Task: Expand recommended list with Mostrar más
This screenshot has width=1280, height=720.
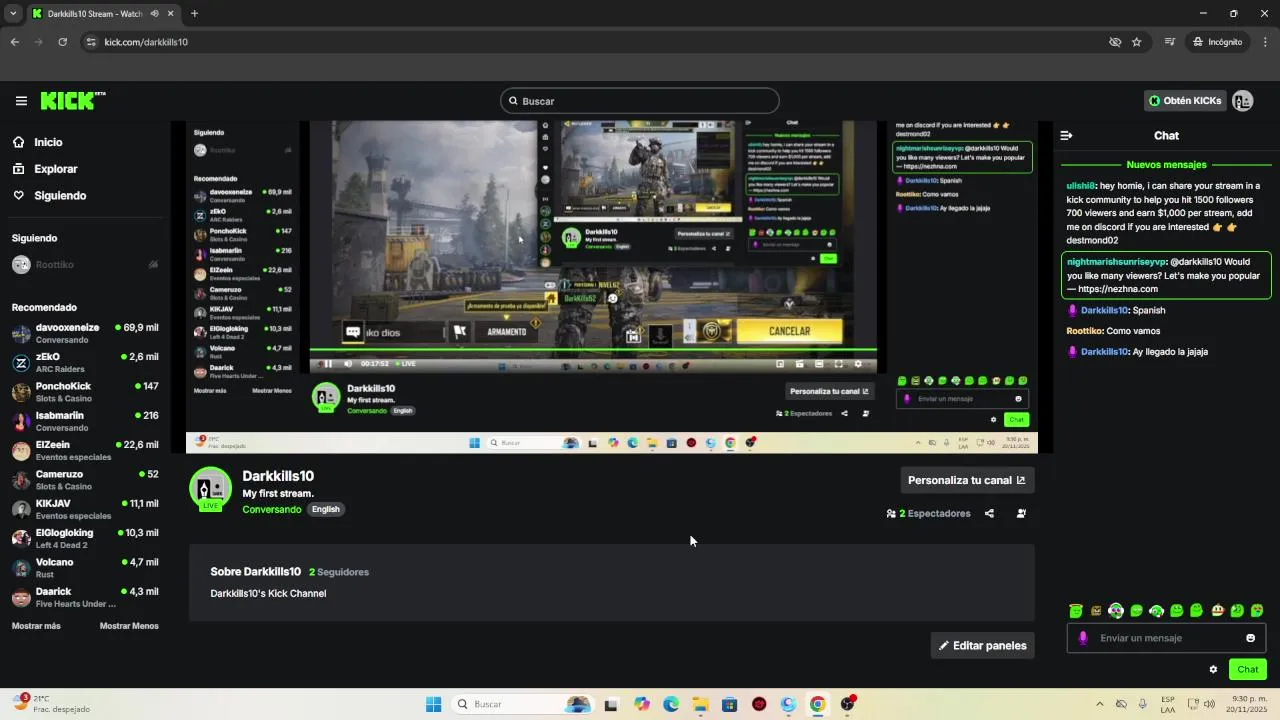Action: click(36, 626)
